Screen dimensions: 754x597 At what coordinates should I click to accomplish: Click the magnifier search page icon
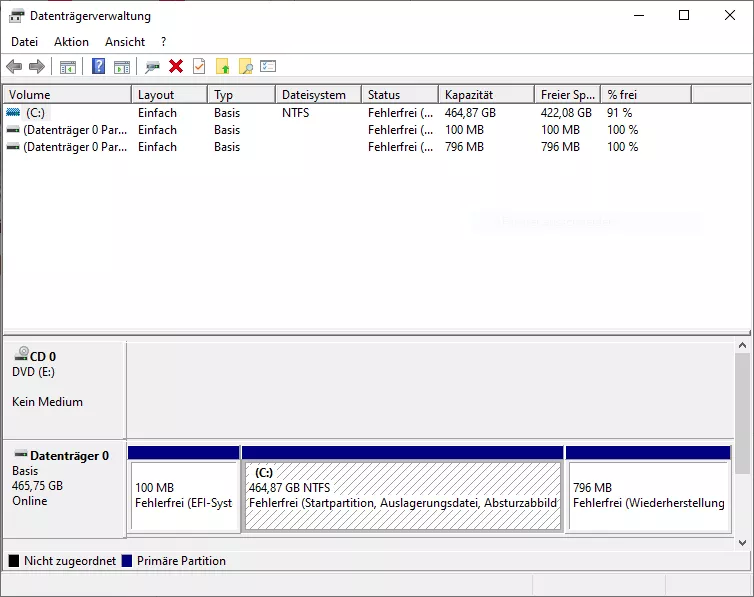[245, 67]
